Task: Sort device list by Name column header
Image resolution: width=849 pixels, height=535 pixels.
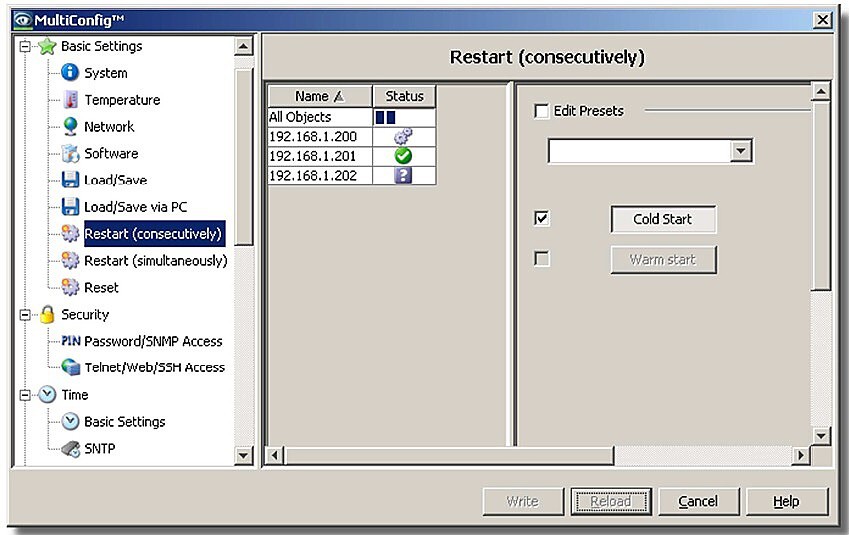Action: point(320,96)
